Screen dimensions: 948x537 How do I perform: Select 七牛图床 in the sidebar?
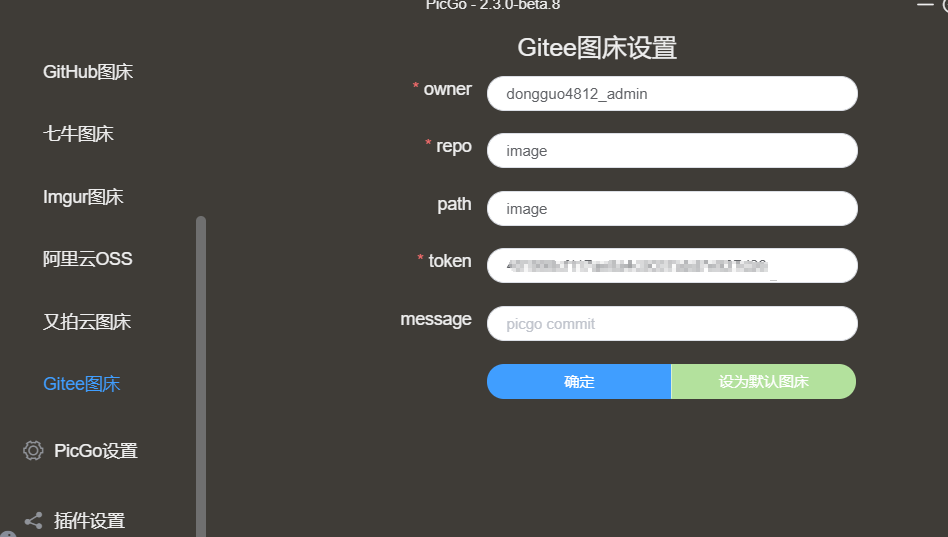coord(78,134)
